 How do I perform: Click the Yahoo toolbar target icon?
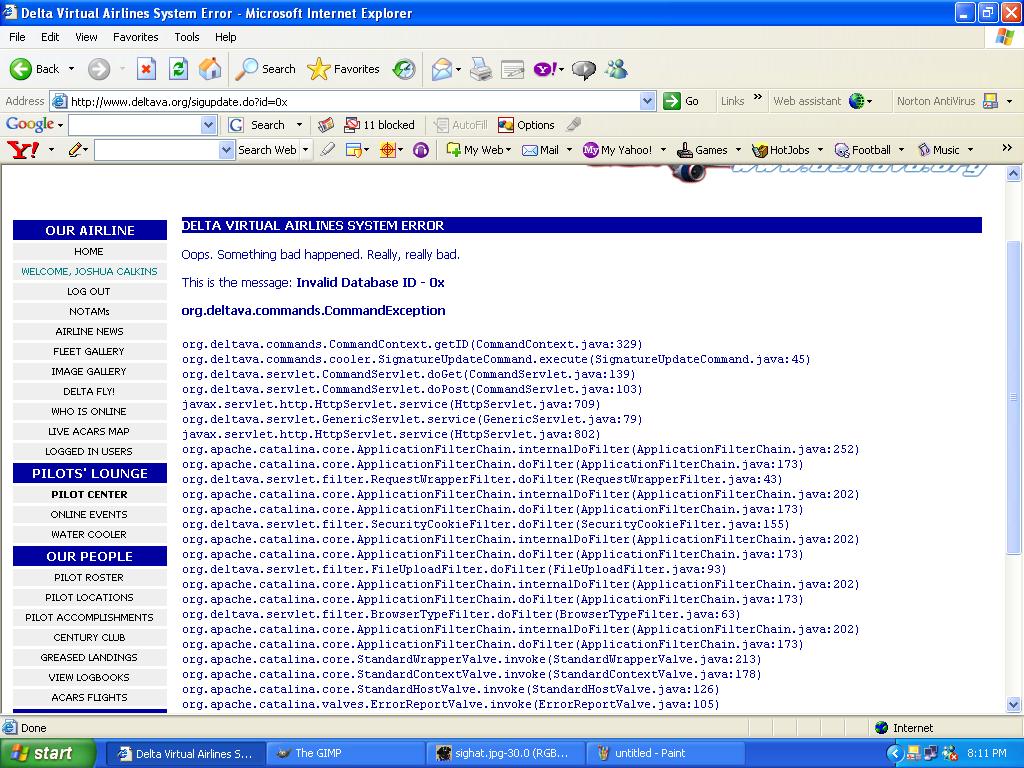coord(388,150)
